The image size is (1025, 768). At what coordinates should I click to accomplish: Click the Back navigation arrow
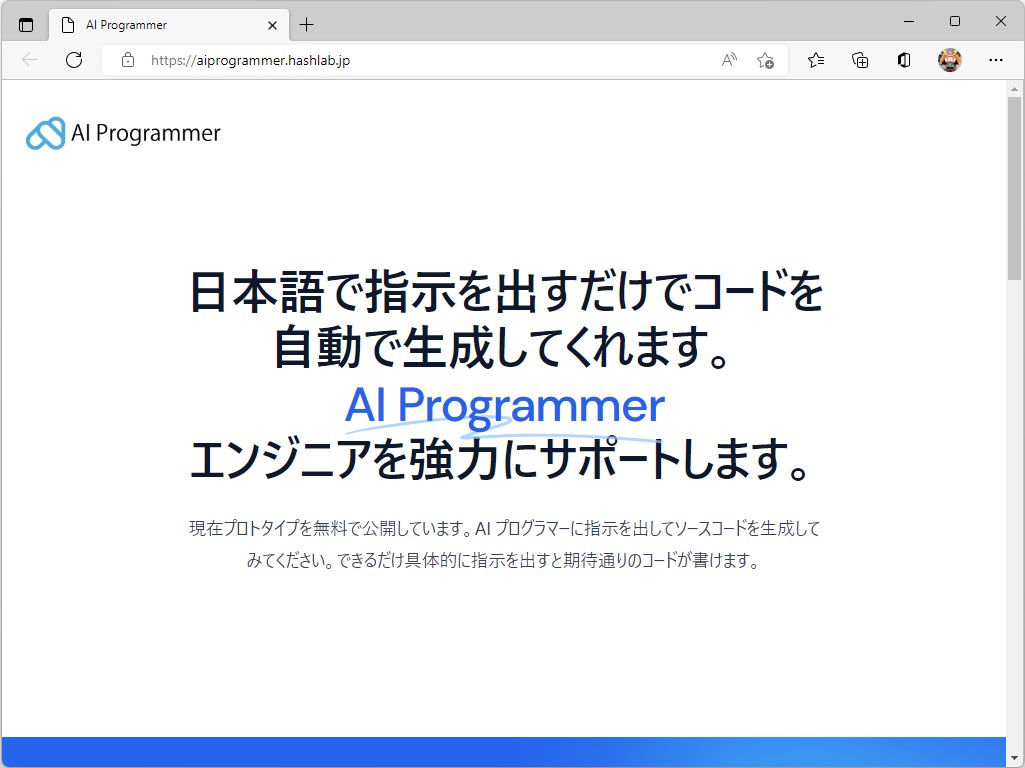28,60
